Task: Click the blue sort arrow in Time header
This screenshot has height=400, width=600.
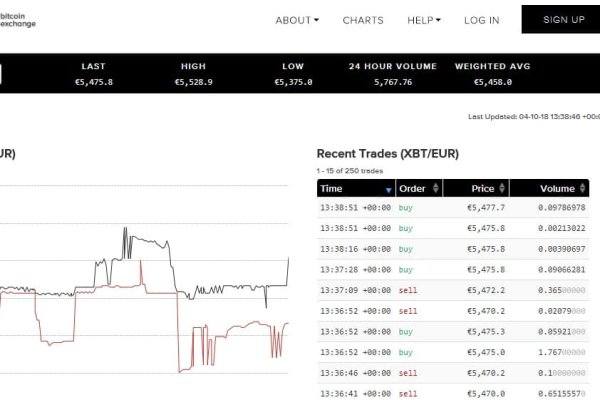Action: click(x=388, y=189)
